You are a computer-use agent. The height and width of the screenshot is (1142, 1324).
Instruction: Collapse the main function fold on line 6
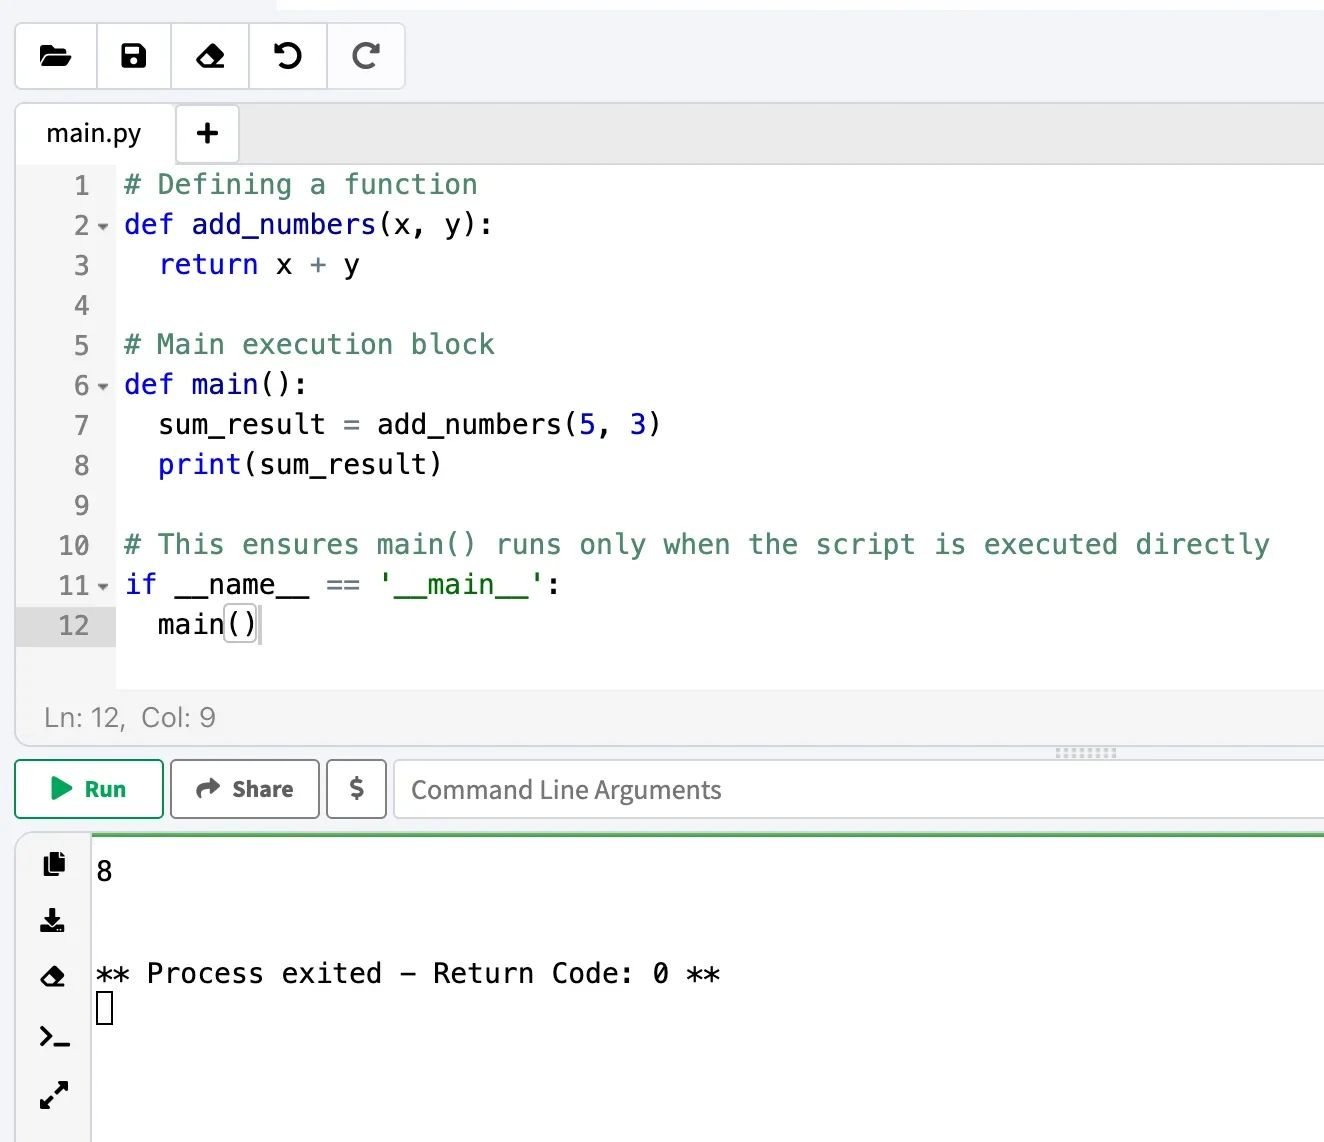click(x=103, y=387)
